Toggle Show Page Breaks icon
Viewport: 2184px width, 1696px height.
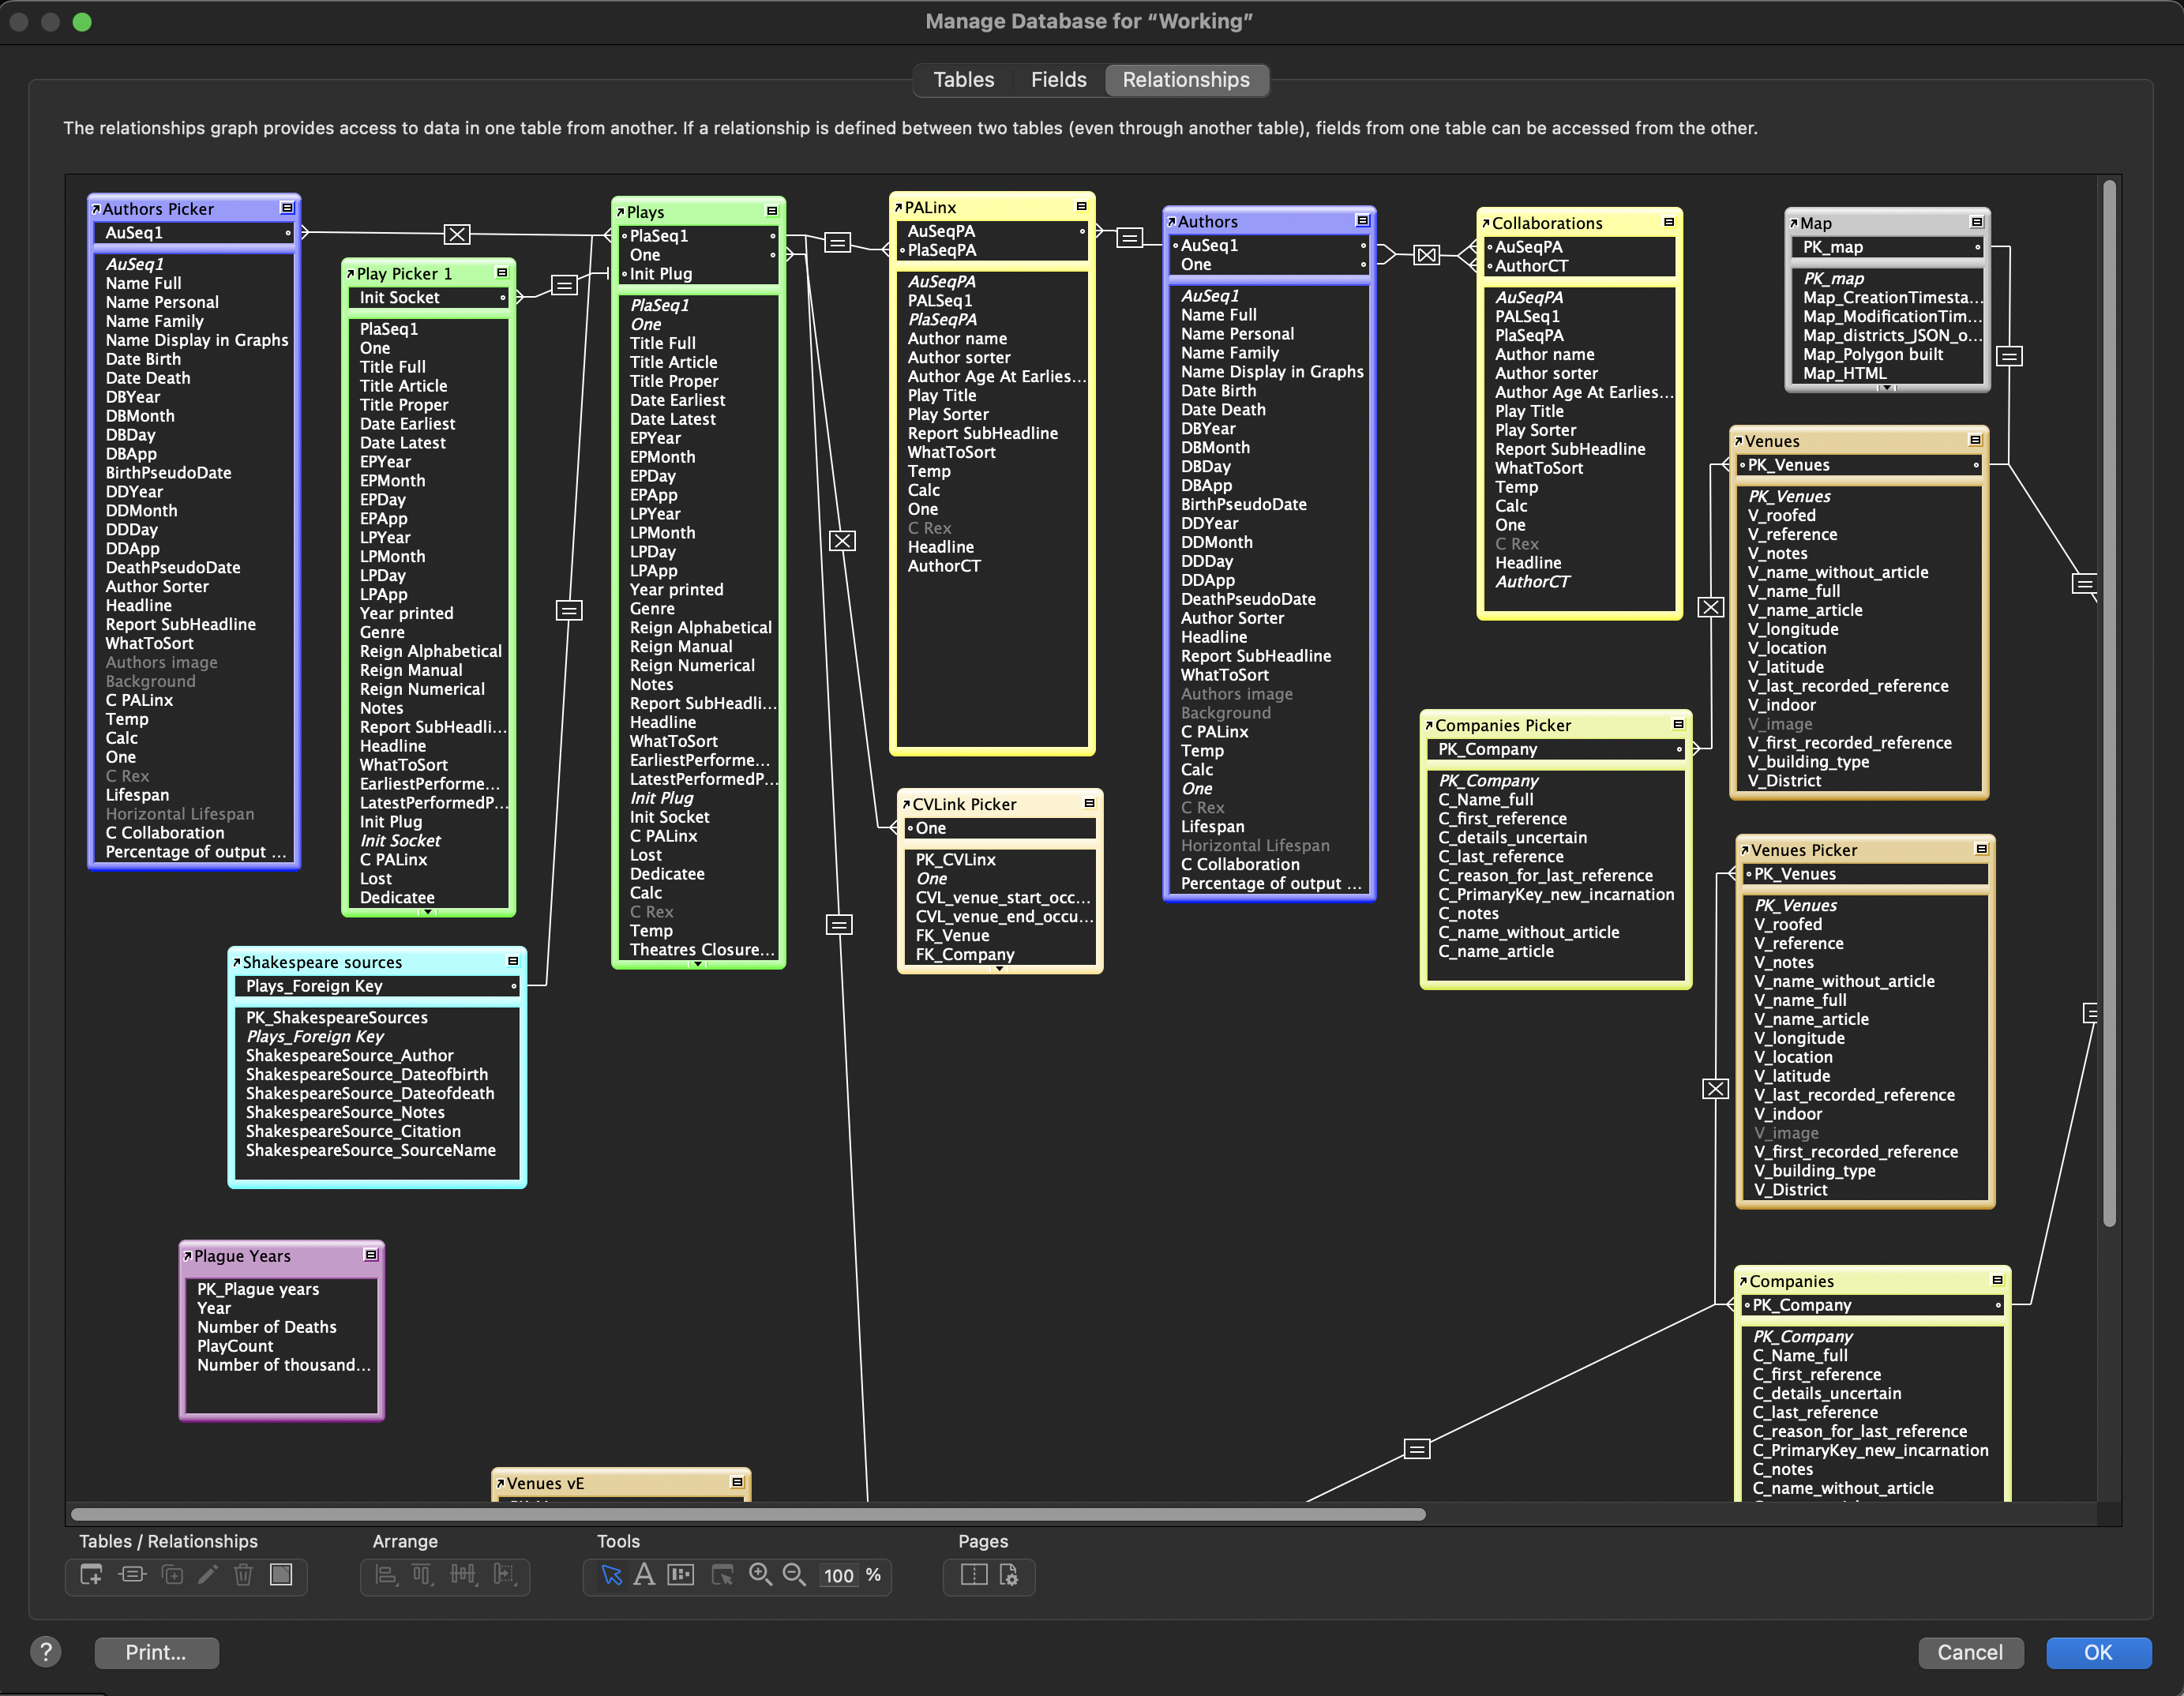coord(973,1575)
